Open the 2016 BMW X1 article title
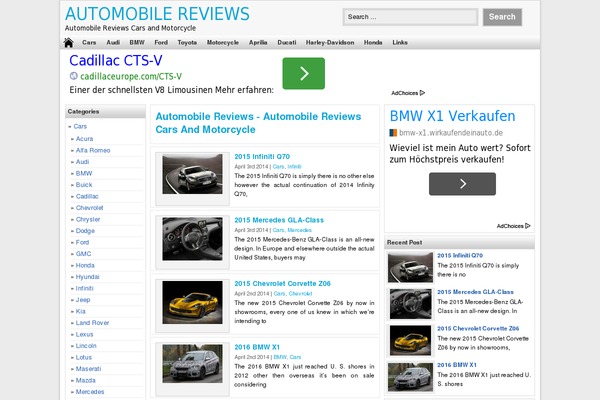Viewport: 600px width, 400px height. pyautogui.click(x=257, y=347)
